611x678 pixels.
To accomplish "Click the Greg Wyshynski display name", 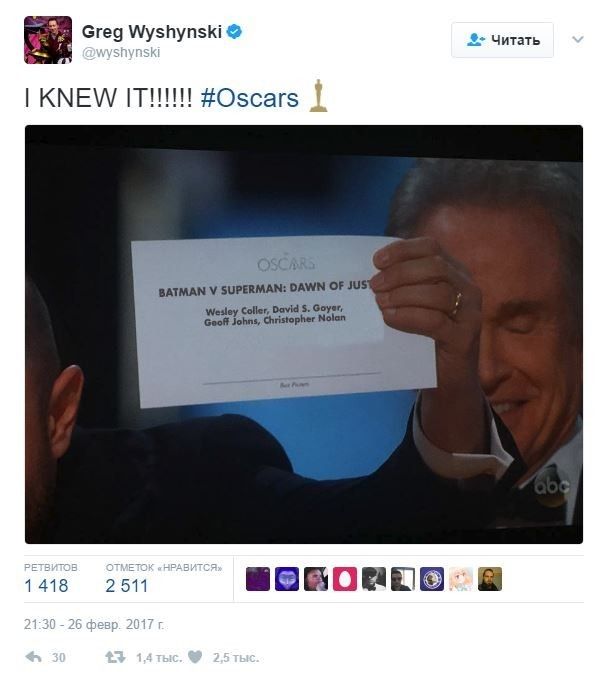I will [152, 32].
